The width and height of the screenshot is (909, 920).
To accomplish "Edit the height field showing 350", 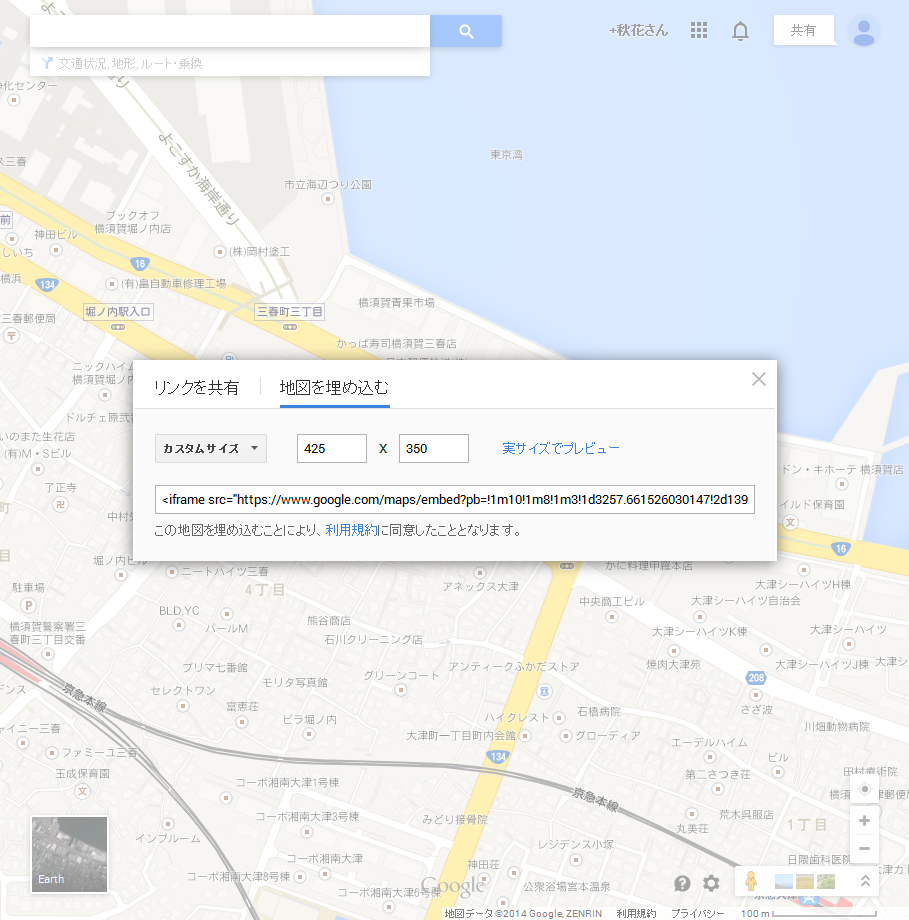I will click(x=434, y=449).
